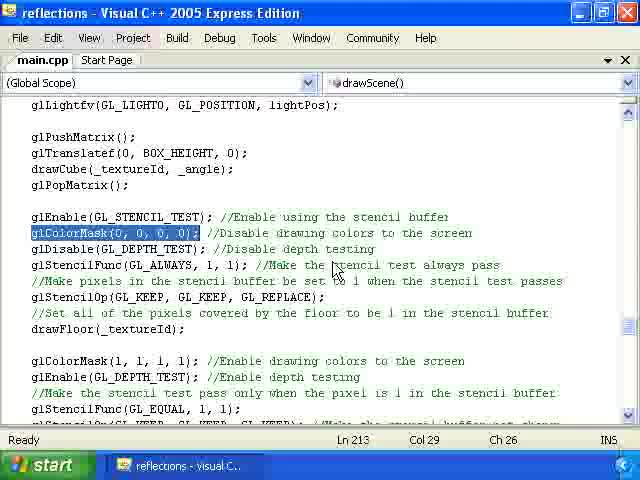Viewport: 640px width, 480px height.
Task: Open the Debug menu
Action: pyautogui.click(x=220, y=38)
